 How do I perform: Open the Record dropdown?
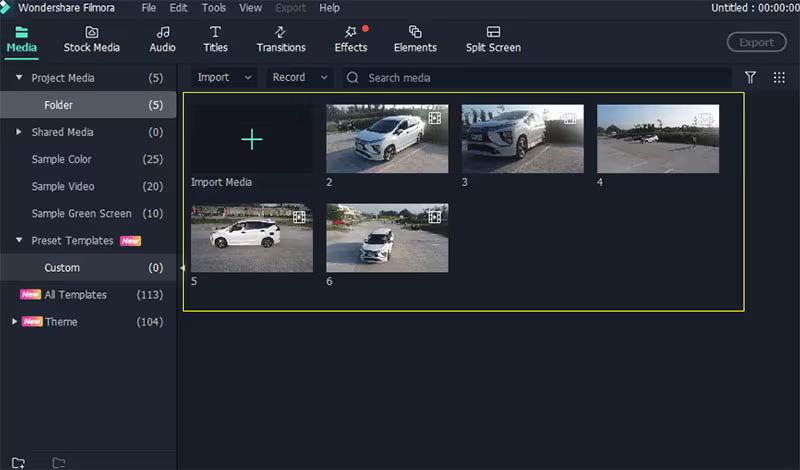pos(299,78)
